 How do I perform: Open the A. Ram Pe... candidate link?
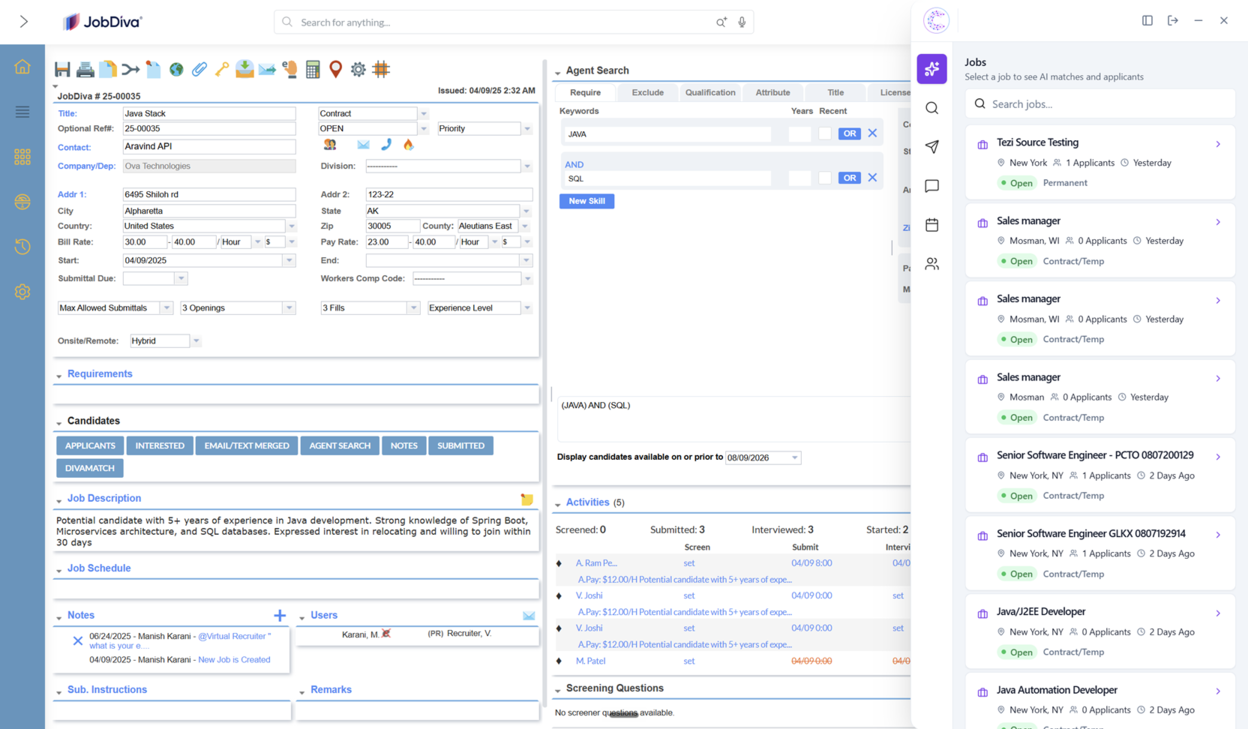click(x=597, y=563)
